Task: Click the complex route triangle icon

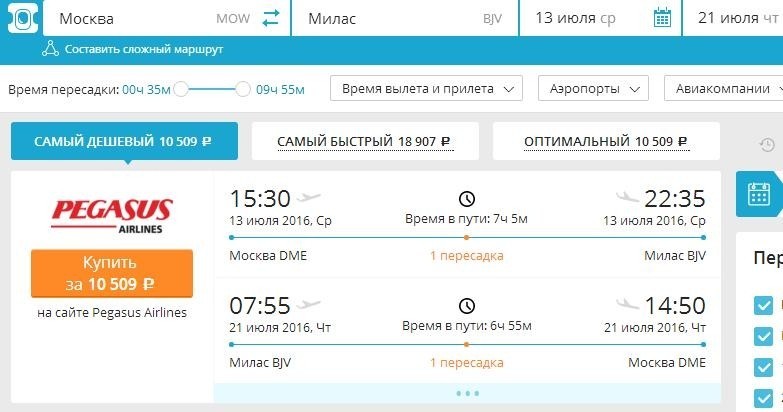Action: pos(50,49)
